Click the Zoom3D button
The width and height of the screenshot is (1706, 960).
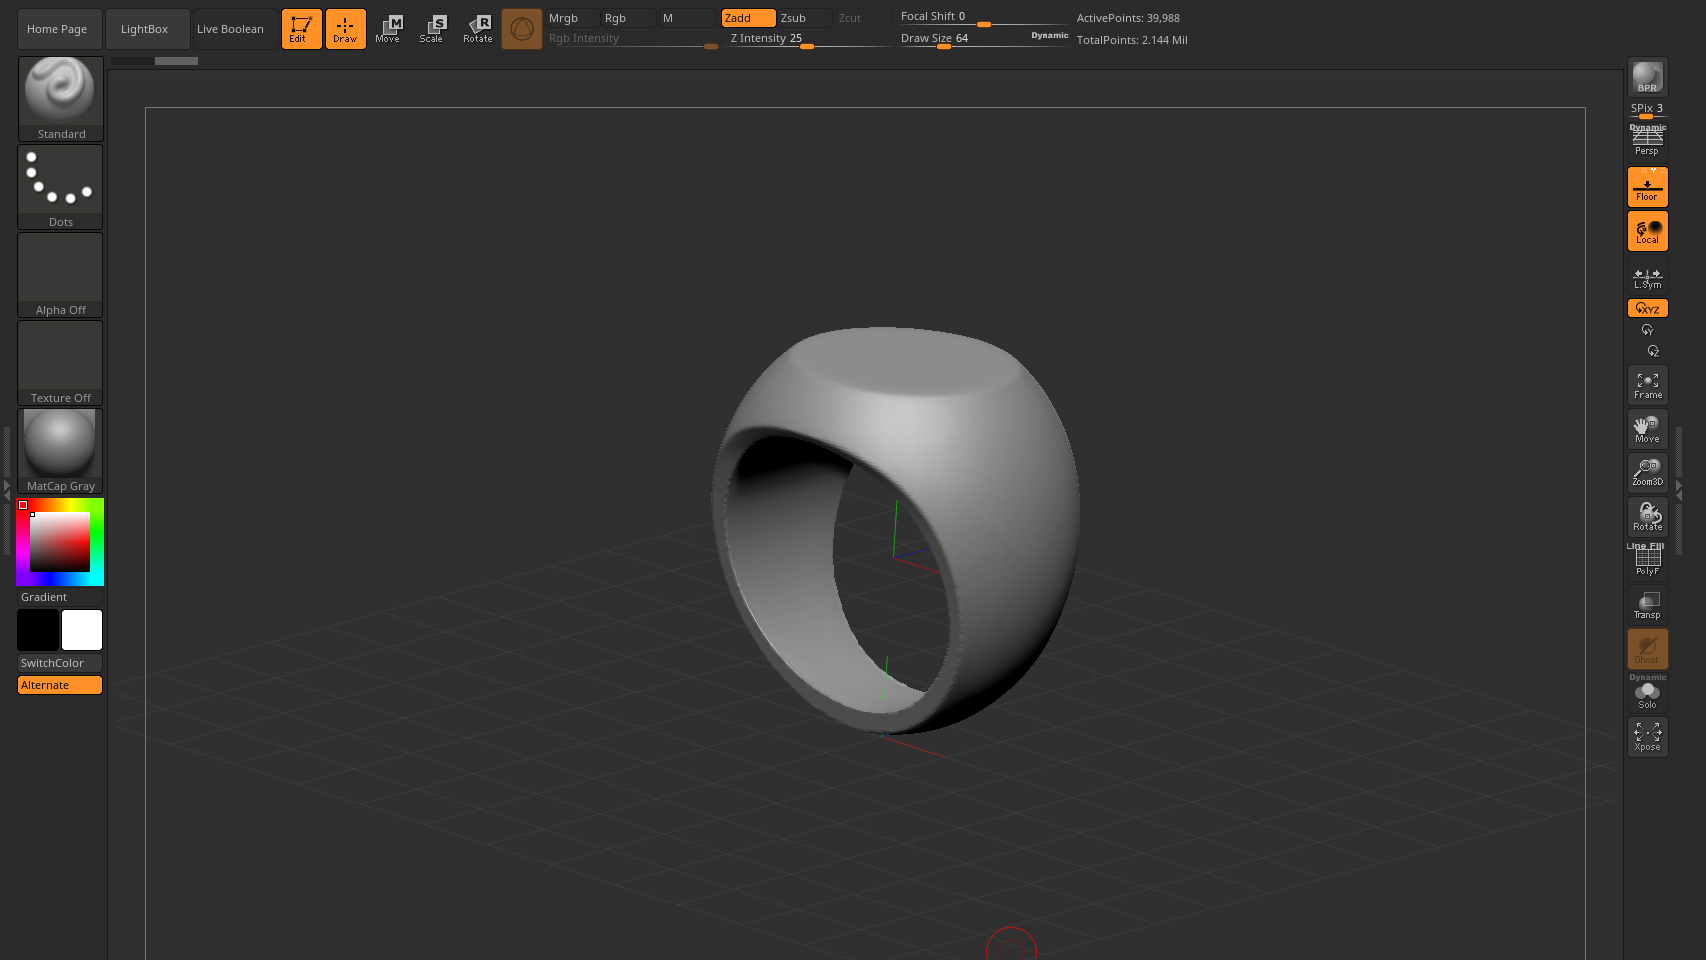1647,473
